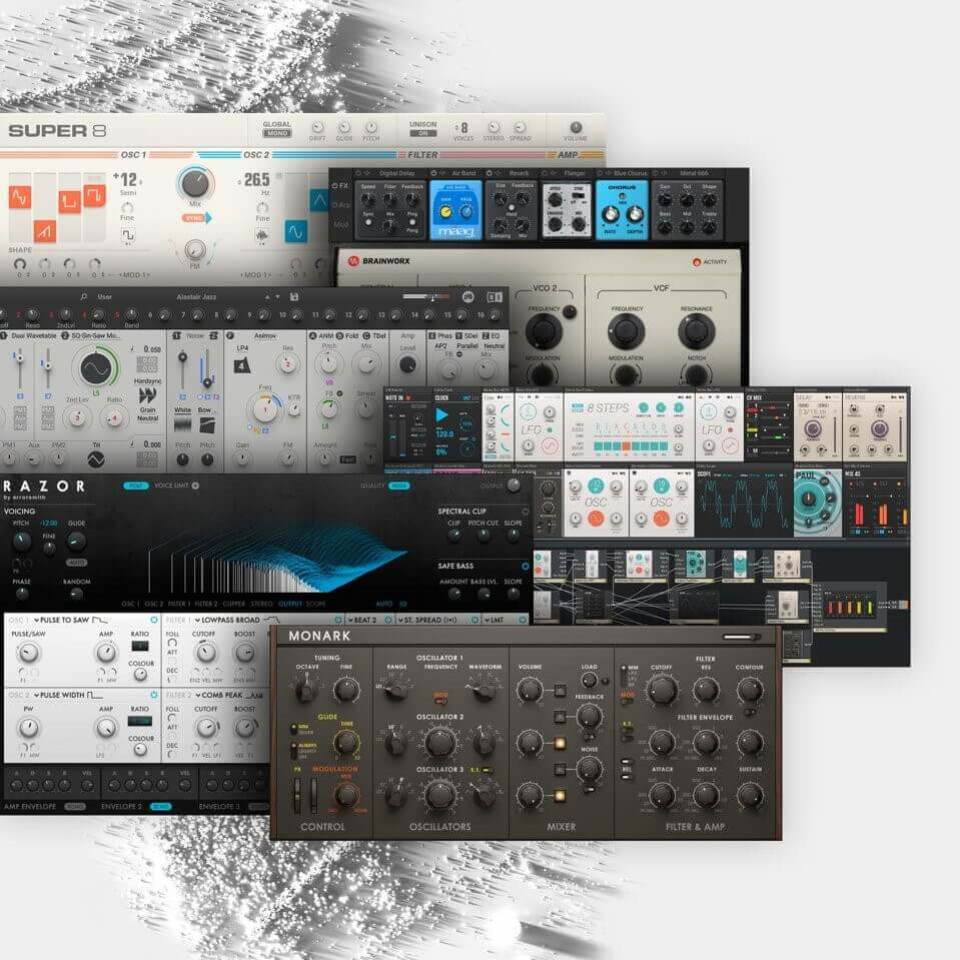Select the sawtooth wave tile in Super 8 OSC 1
This screenshot has width=960, height=960.
tap(45, 229)
